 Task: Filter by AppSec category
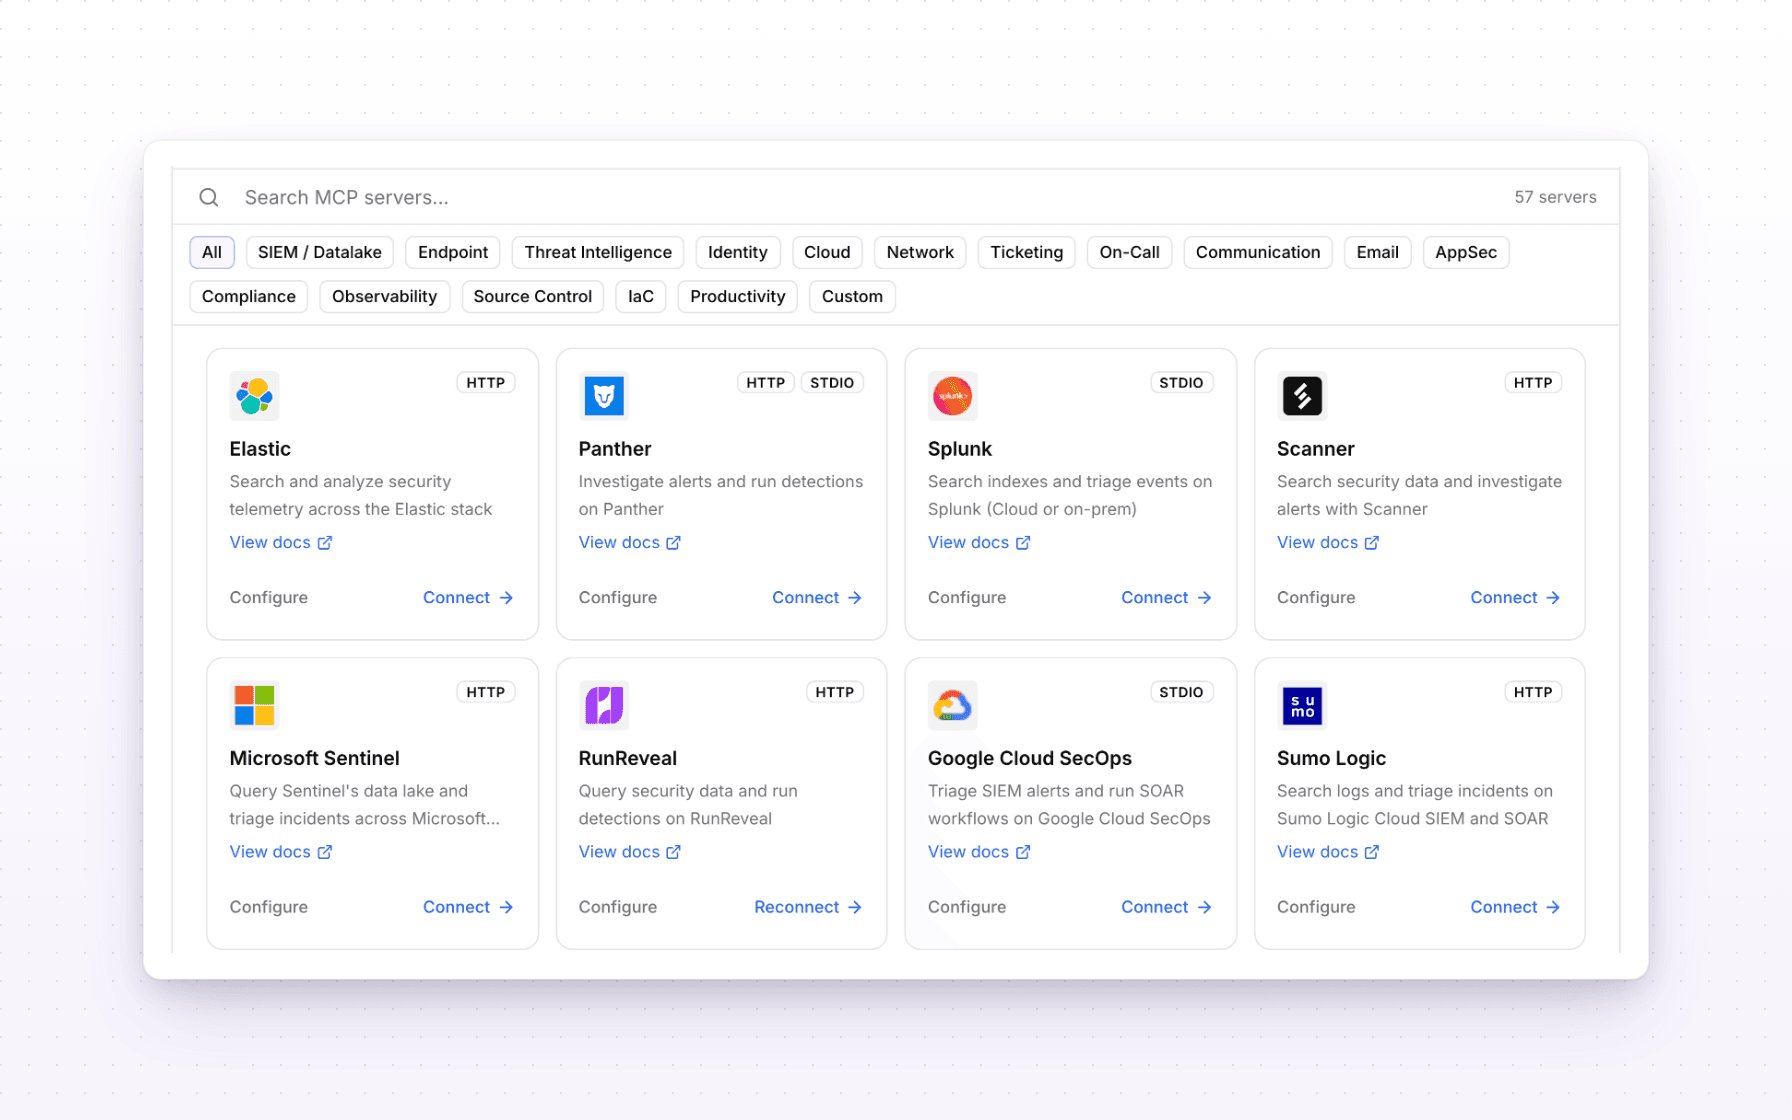[1466, 252]
